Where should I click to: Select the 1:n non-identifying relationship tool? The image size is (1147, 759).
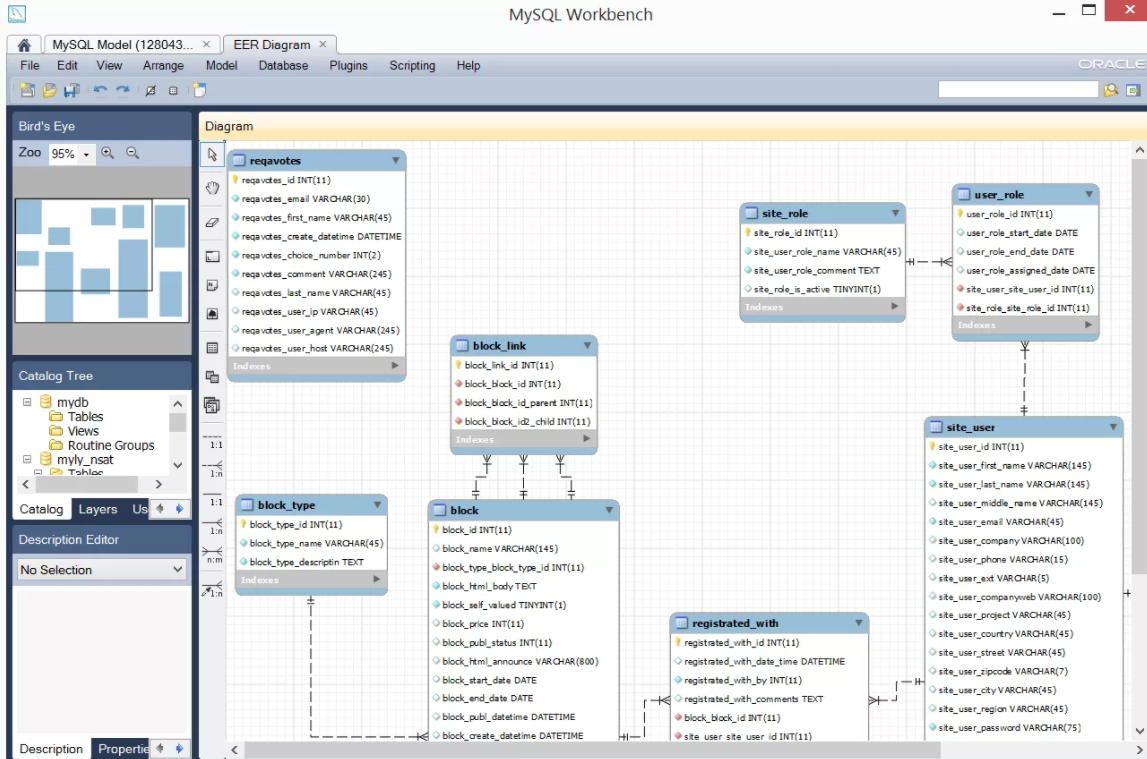coord(213,469)
